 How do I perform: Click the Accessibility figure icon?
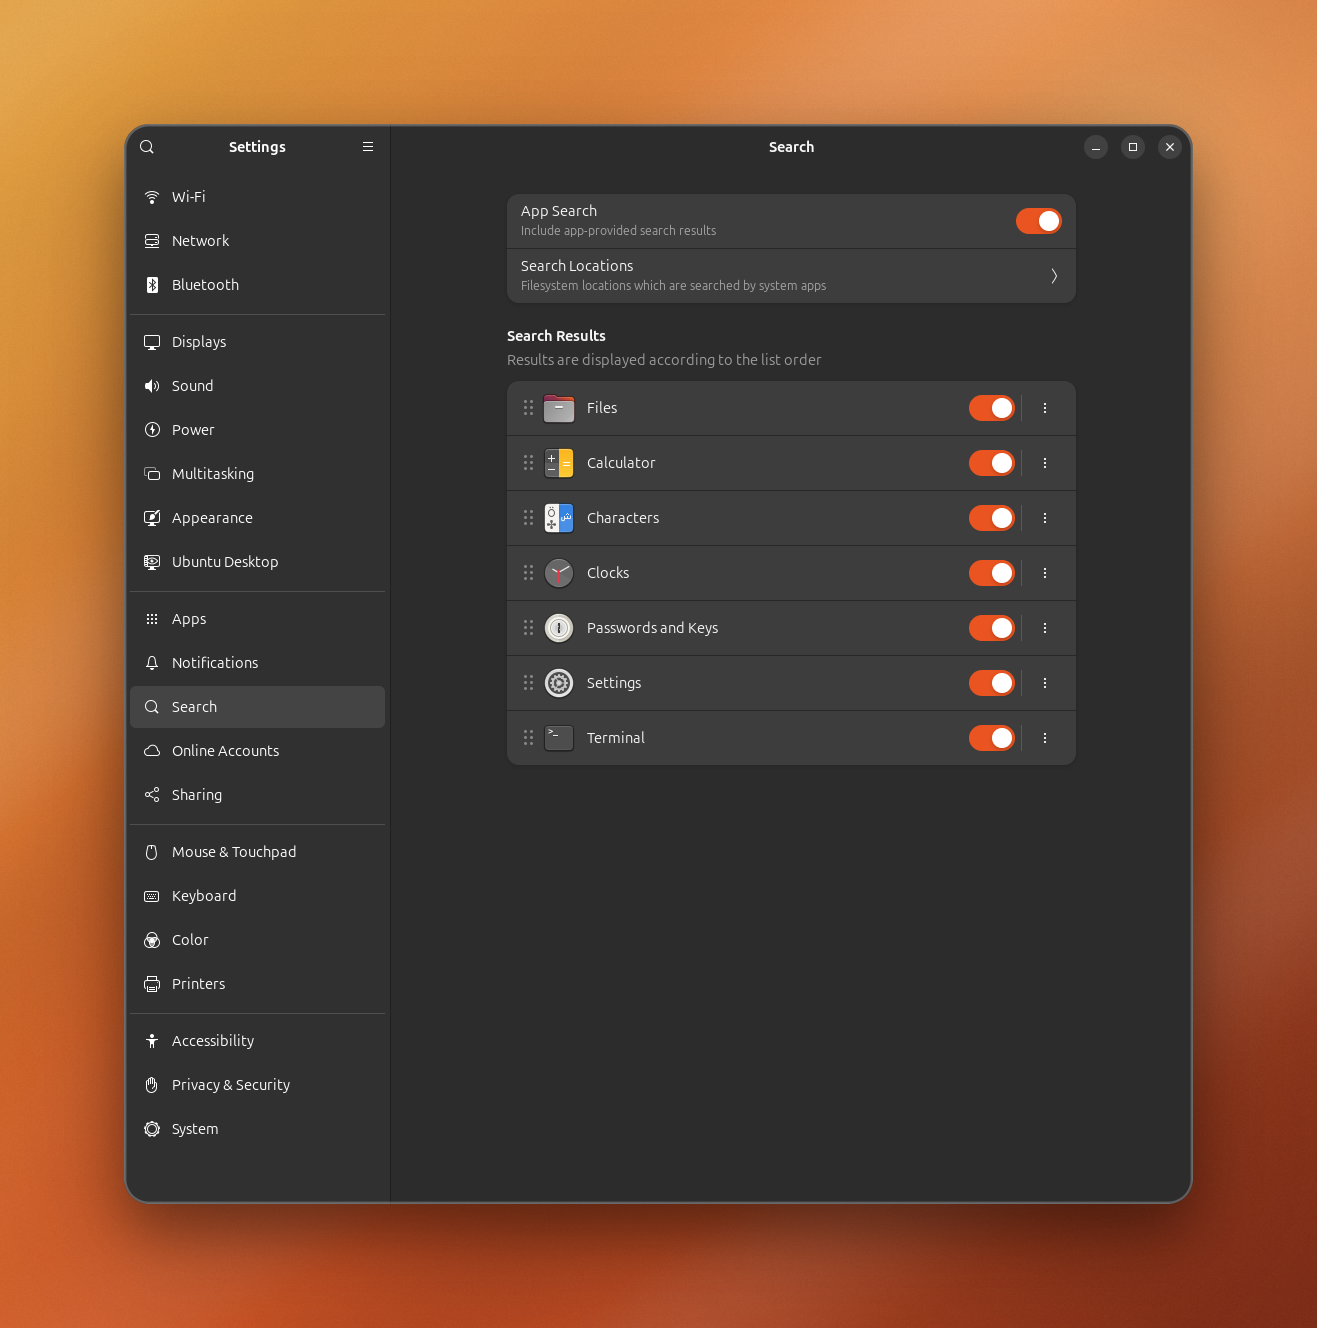tap(152, 1041)
